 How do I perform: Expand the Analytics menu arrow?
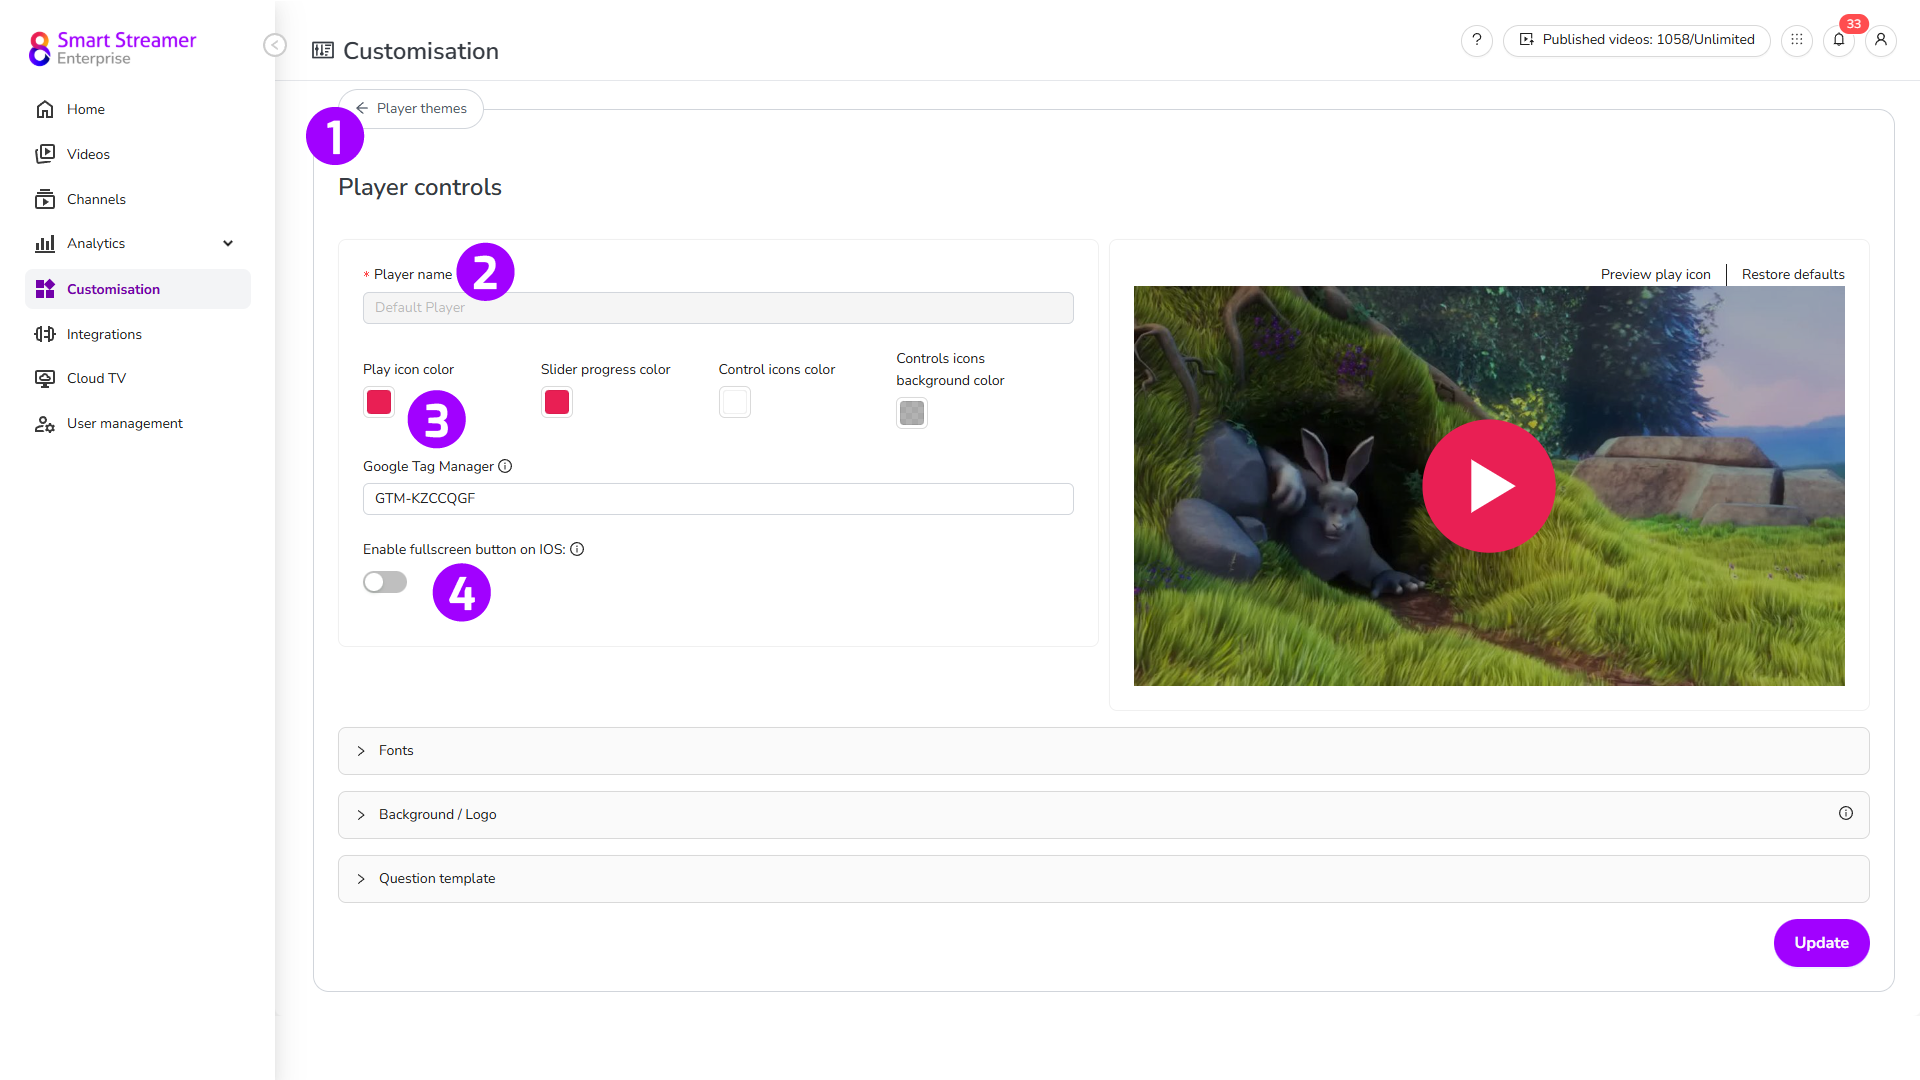(x=228, y=243)
